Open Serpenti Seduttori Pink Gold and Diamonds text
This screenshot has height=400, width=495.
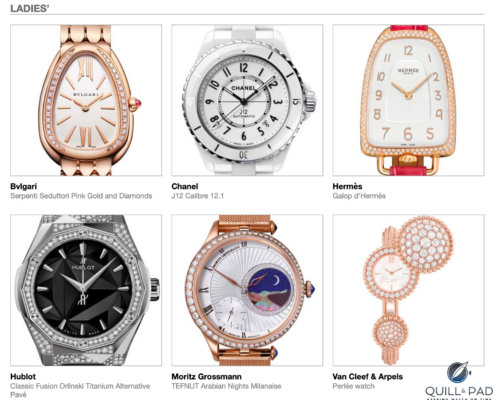point(81,196)
